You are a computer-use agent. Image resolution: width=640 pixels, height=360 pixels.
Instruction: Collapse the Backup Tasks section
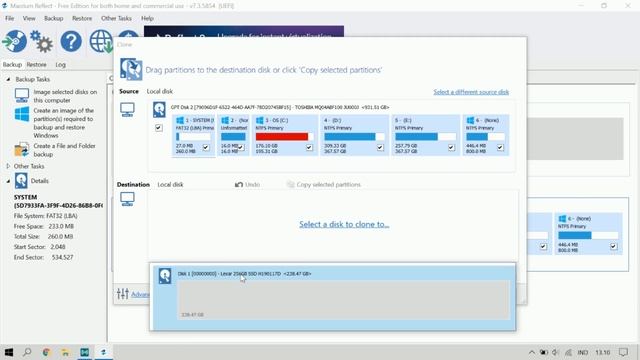[8, 79]
